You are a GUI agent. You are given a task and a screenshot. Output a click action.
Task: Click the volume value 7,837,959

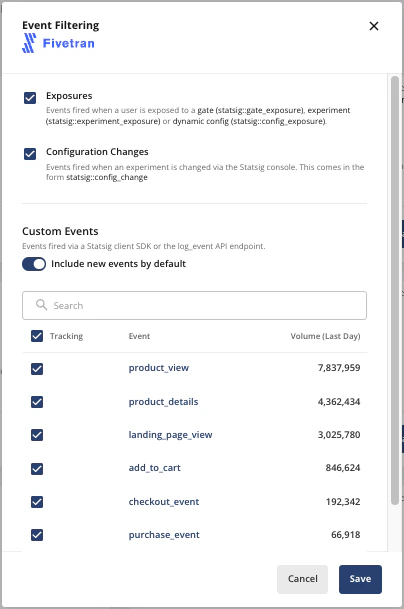point(339,367)
